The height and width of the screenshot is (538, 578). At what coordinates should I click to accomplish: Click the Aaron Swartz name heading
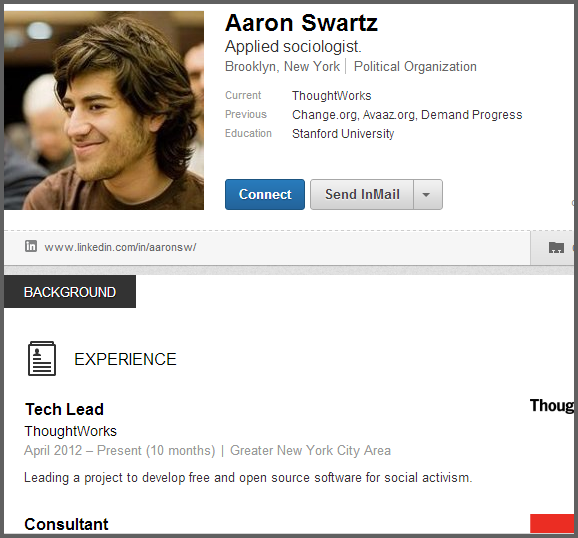click(301, 23)
